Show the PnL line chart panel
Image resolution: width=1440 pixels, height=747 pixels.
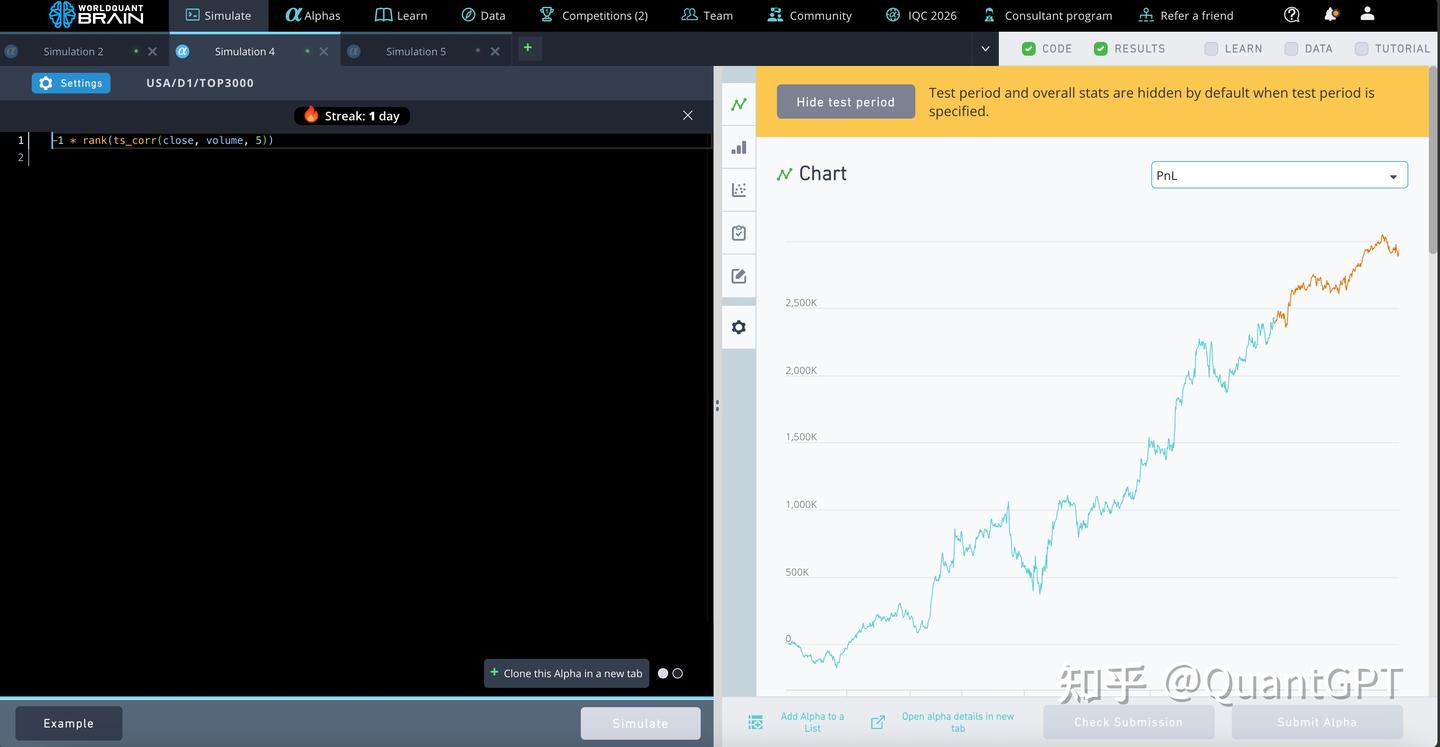[x=739, y=104]
